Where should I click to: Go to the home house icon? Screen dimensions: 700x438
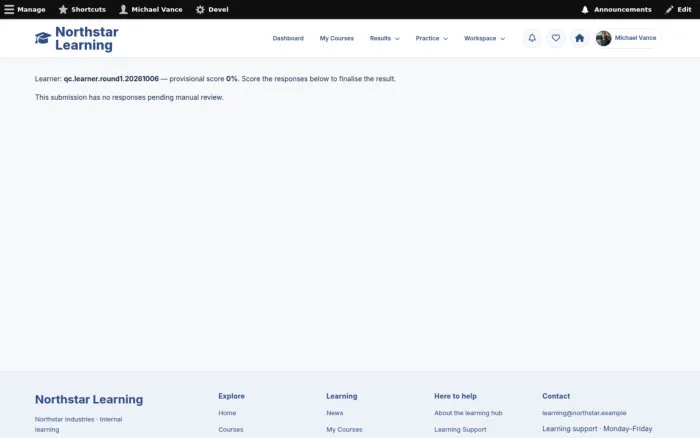click(x=579, y=38)
